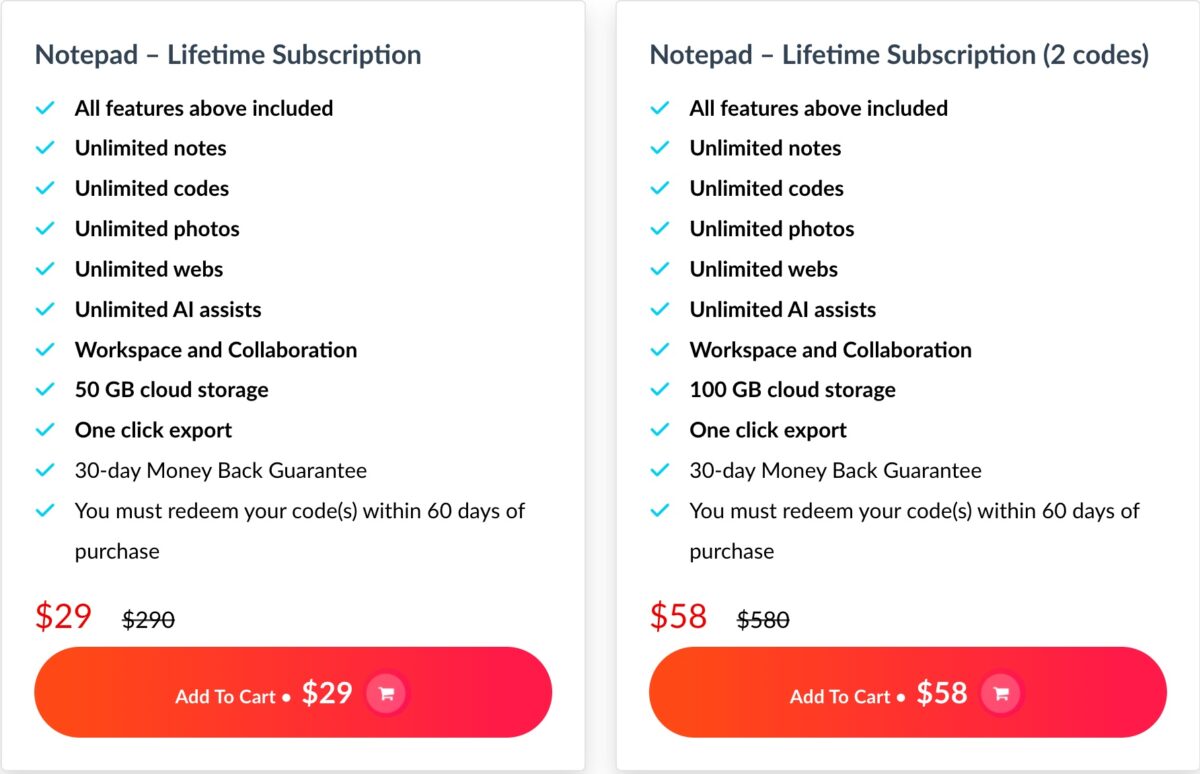
Task: Click the Lifetime Subscription (2 codes) heading
Action: click(899, 55)
